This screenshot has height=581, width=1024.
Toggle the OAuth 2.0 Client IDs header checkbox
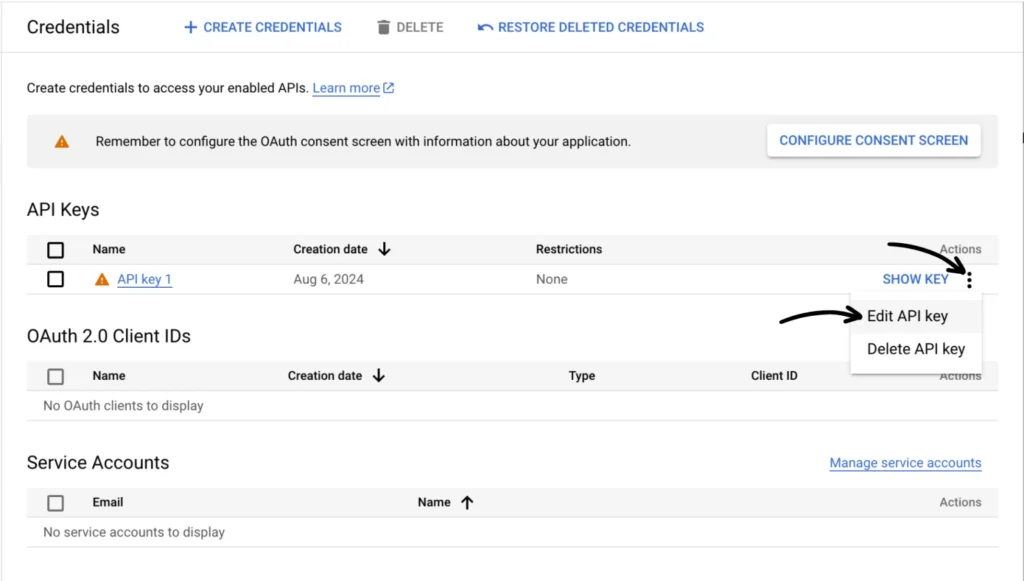[x=56, y=377]
